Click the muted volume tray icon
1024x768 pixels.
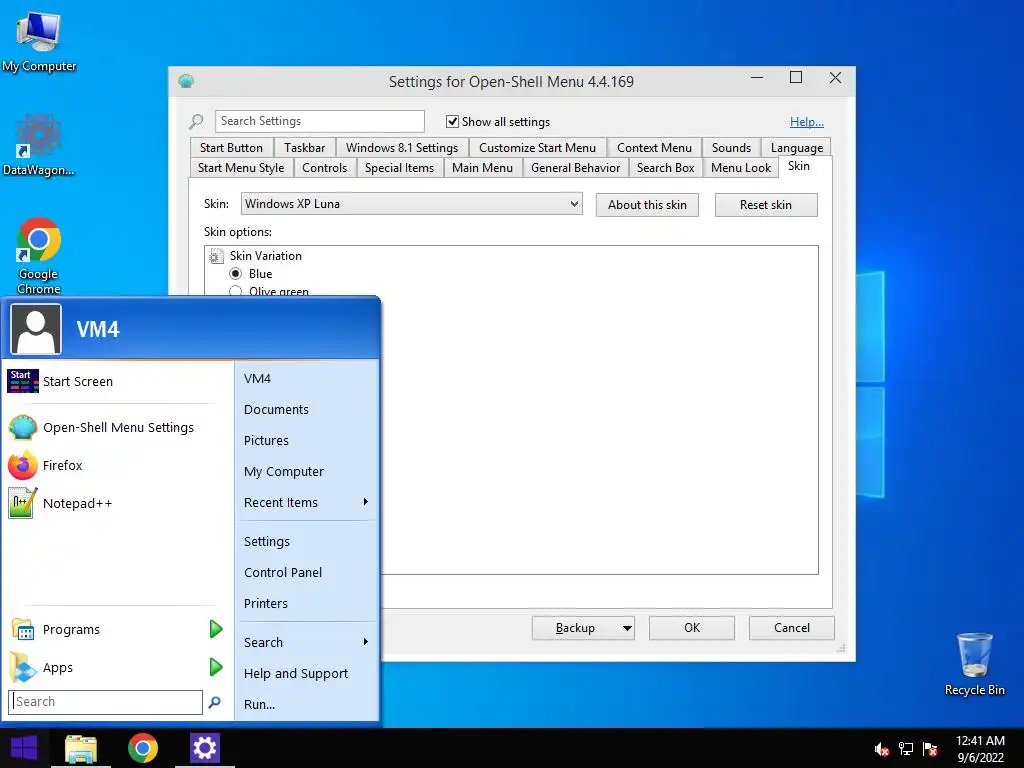point(882,749)
